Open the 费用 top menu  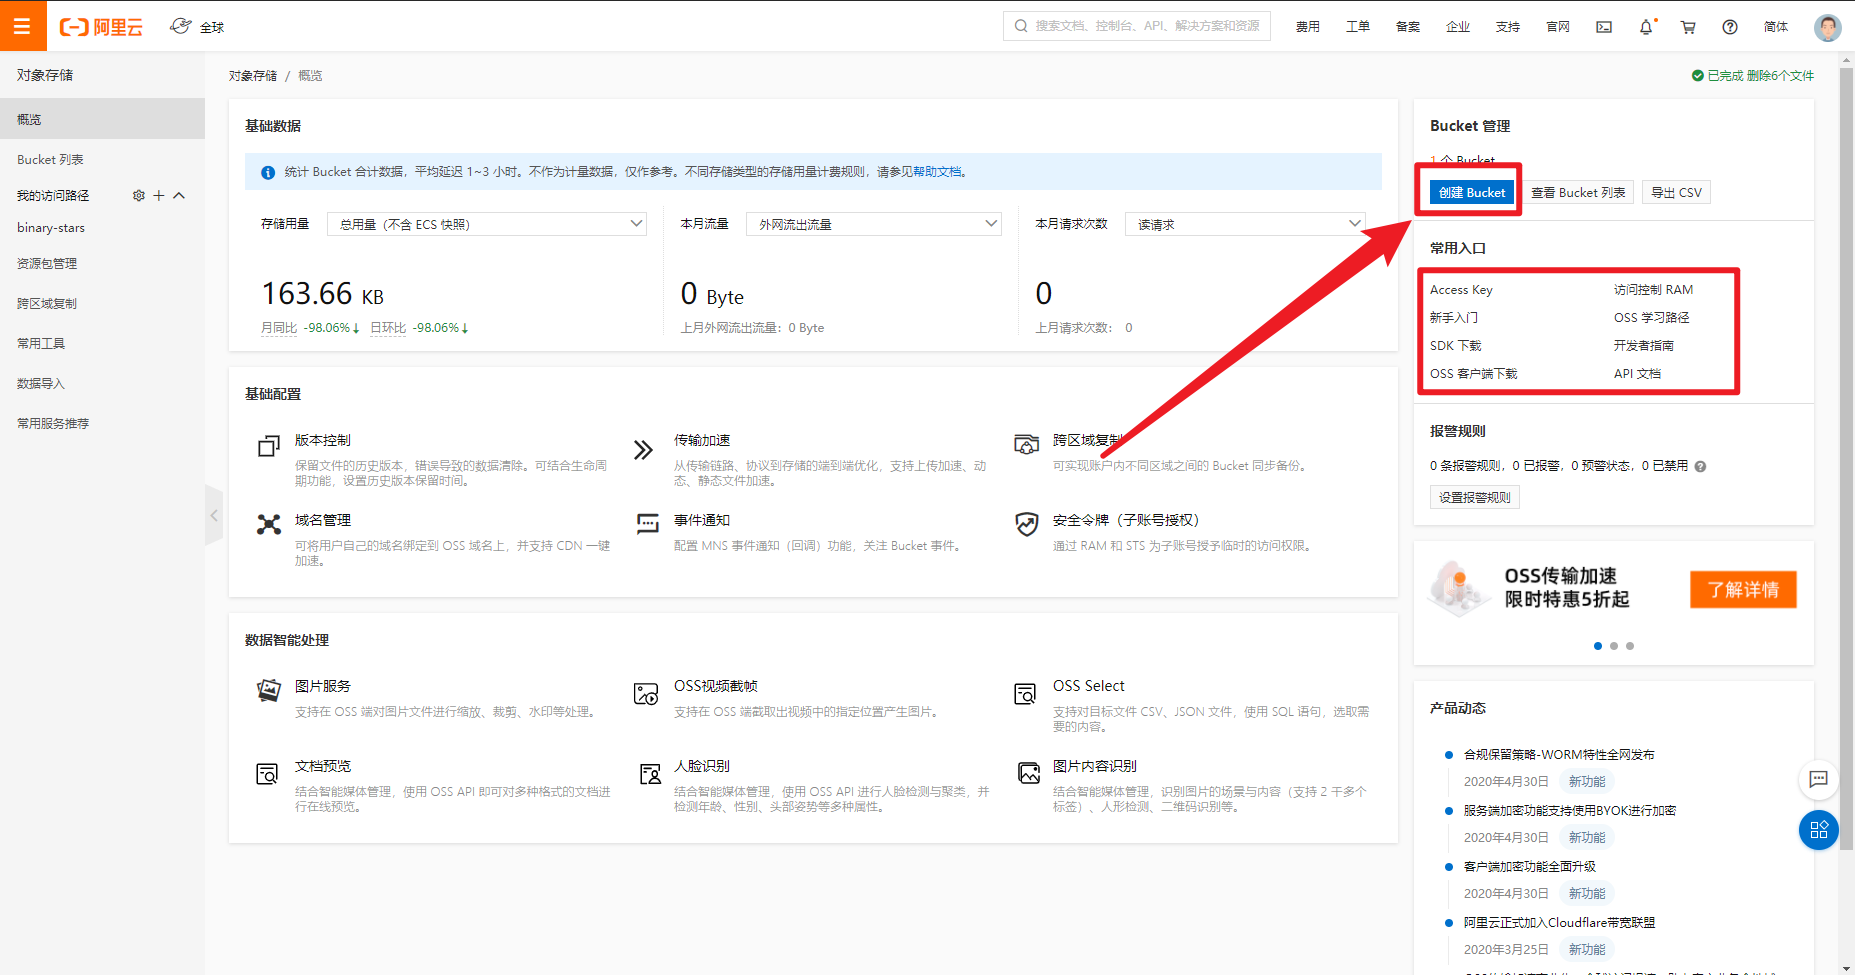1307,27
